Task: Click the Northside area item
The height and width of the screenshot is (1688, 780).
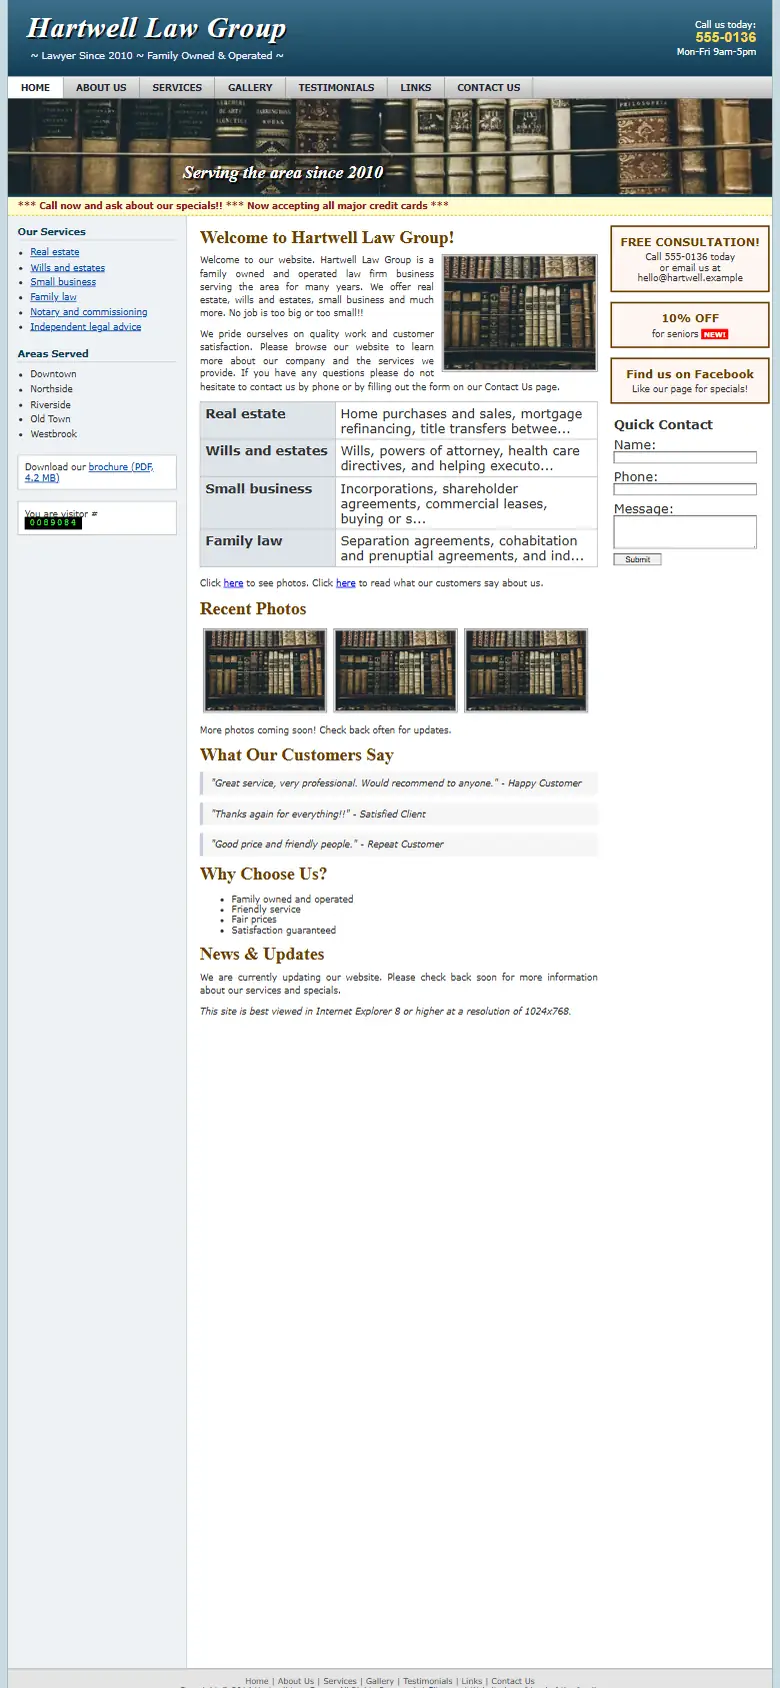Action: click(51, 389)
